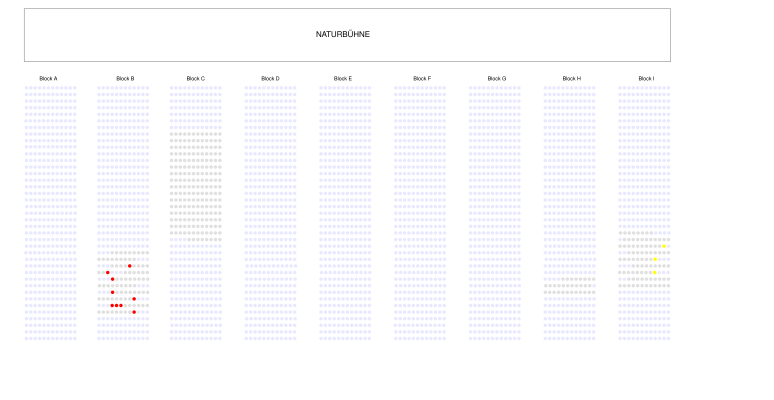Click the middle yellow seat in Block I
The width and height of the screenshot is (774, 400).
pyautogui.click(x=655, y=259)
